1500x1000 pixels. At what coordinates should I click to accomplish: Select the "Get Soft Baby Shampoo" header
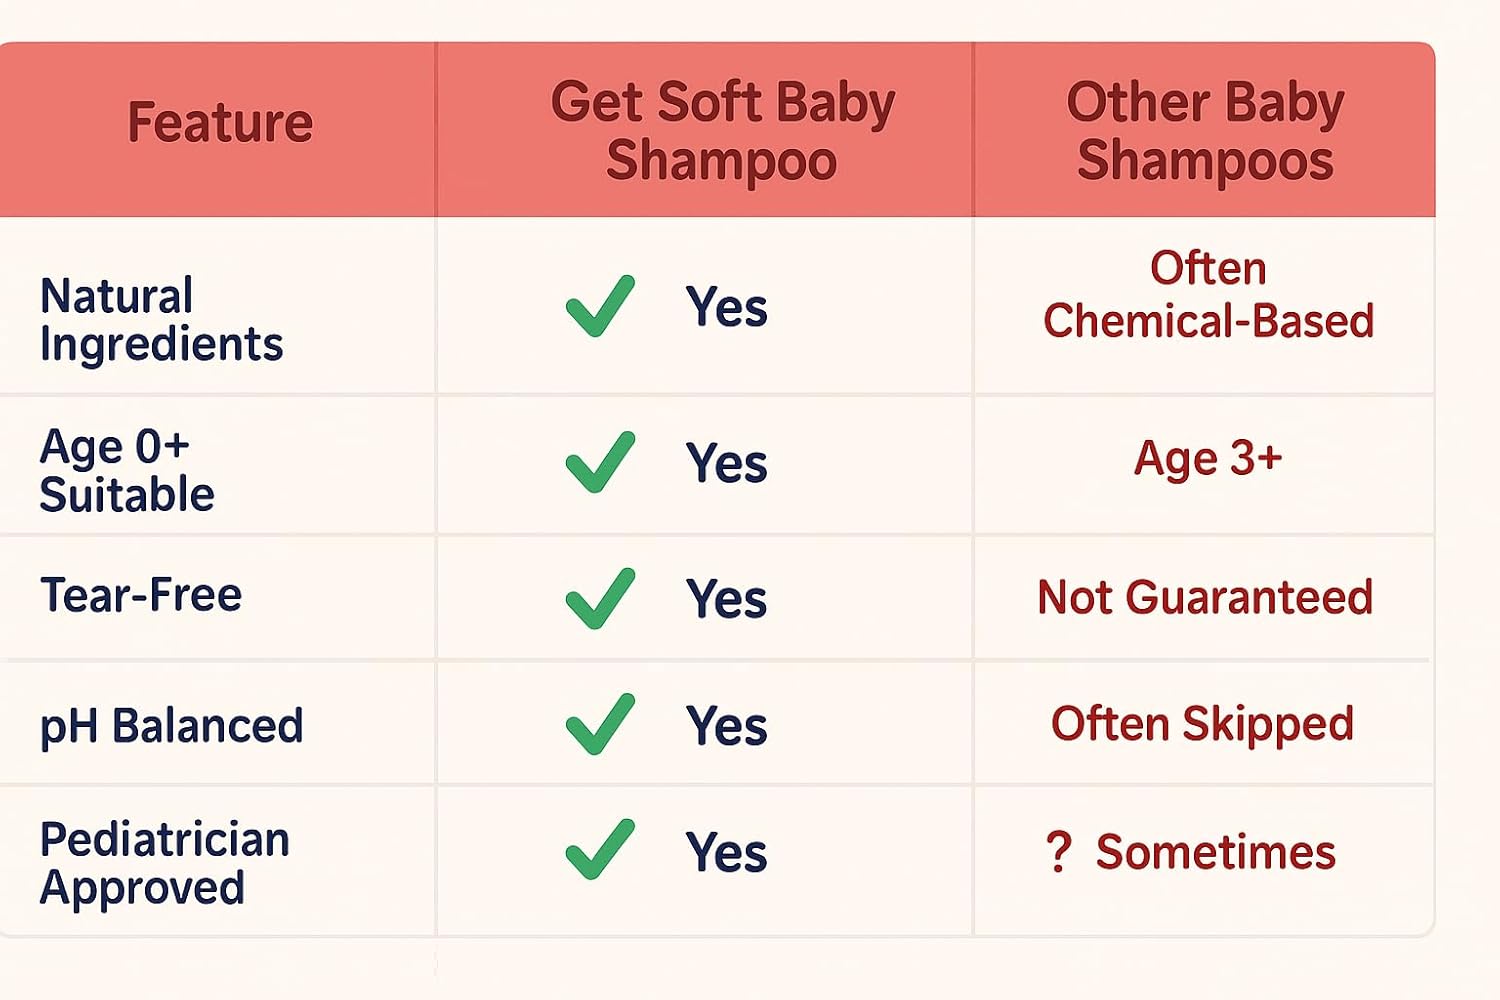tap(722, 131)
